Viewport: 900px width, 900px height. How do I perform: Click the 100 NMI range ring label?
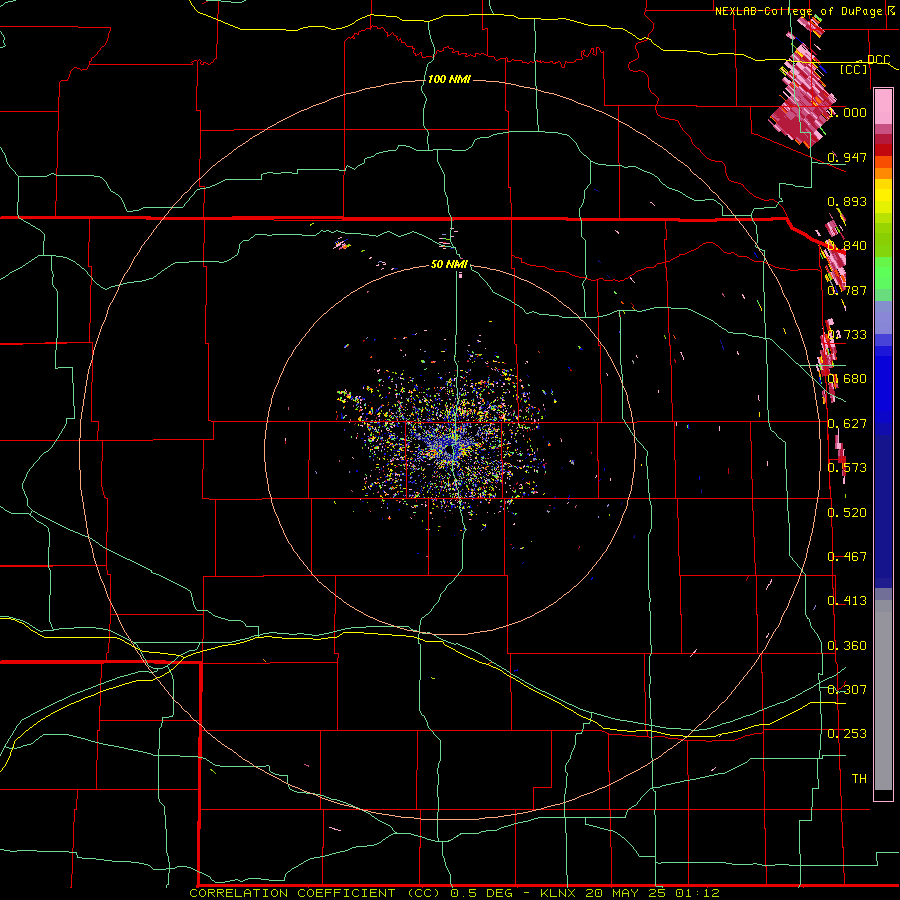pyautogui.click(x=449, y=79)
